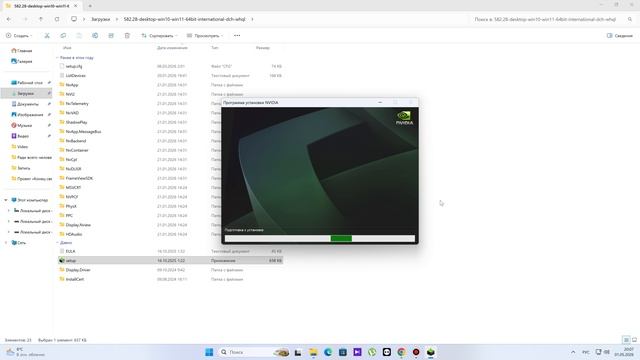Image resolution: width=640 pixels, height=360 pixels.
Task: Collapse the 'Ранее в этом году' group
Action: pyautogui.click(x=57, y=58)
